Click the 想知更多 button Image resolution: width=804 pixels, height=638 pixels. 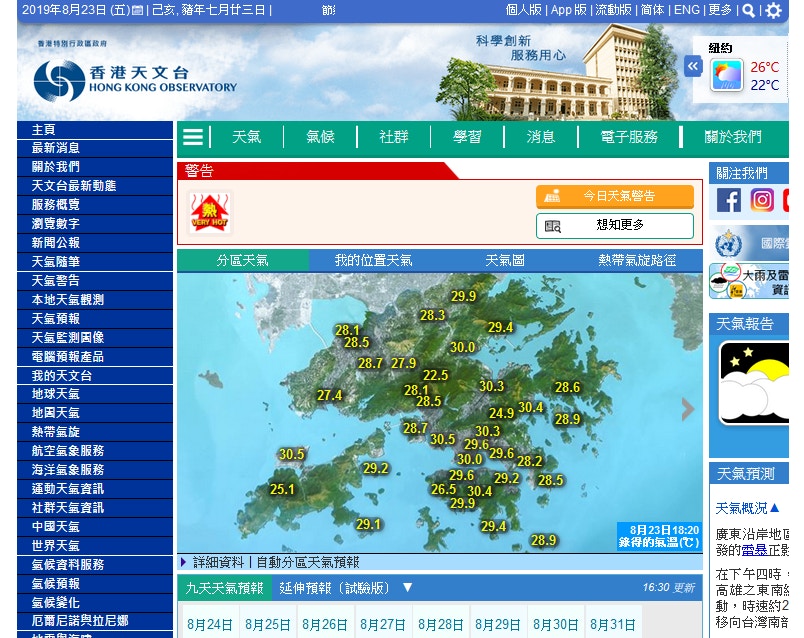click(615, 226)
